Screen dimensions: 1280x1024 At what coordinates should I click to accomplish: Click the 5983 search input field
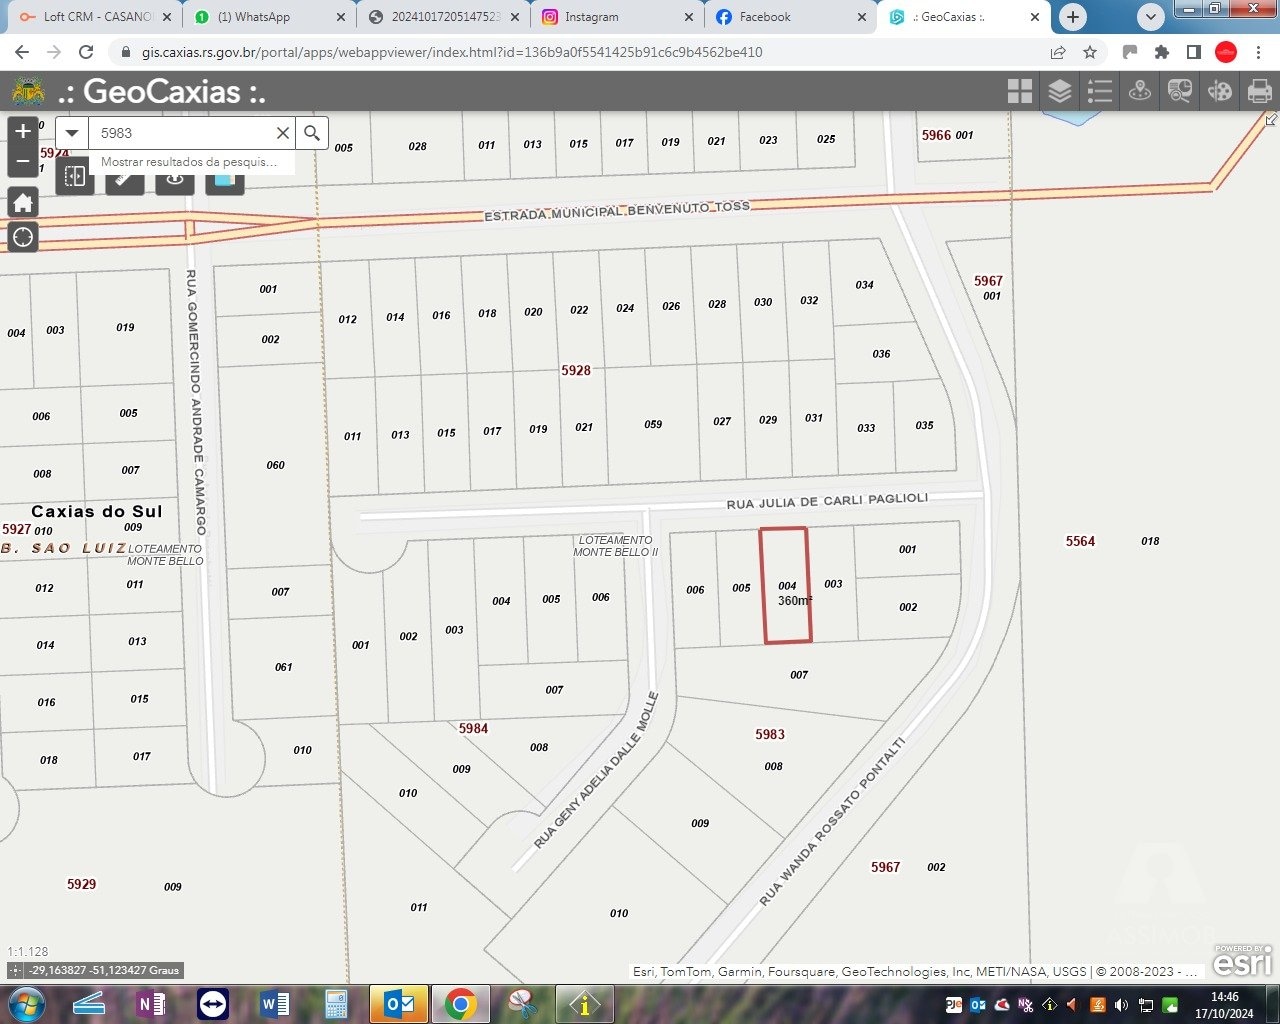point(180,133)
